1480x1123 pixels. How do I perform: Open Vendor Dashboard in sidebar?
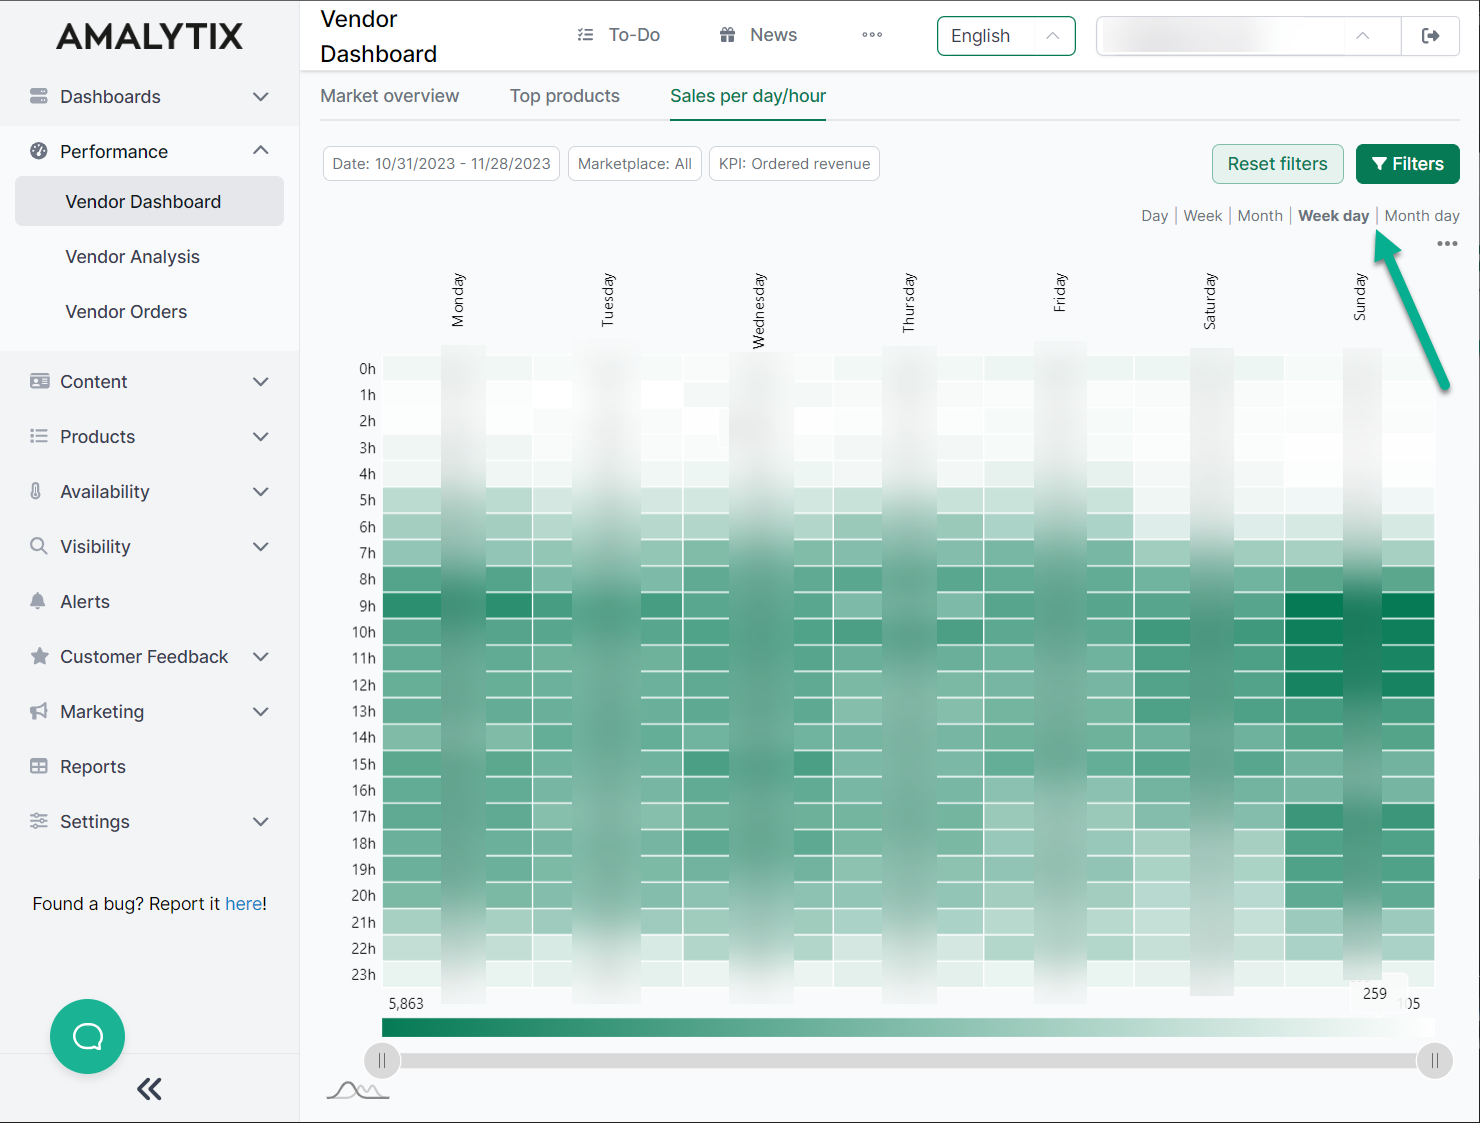tap(149, 201)
